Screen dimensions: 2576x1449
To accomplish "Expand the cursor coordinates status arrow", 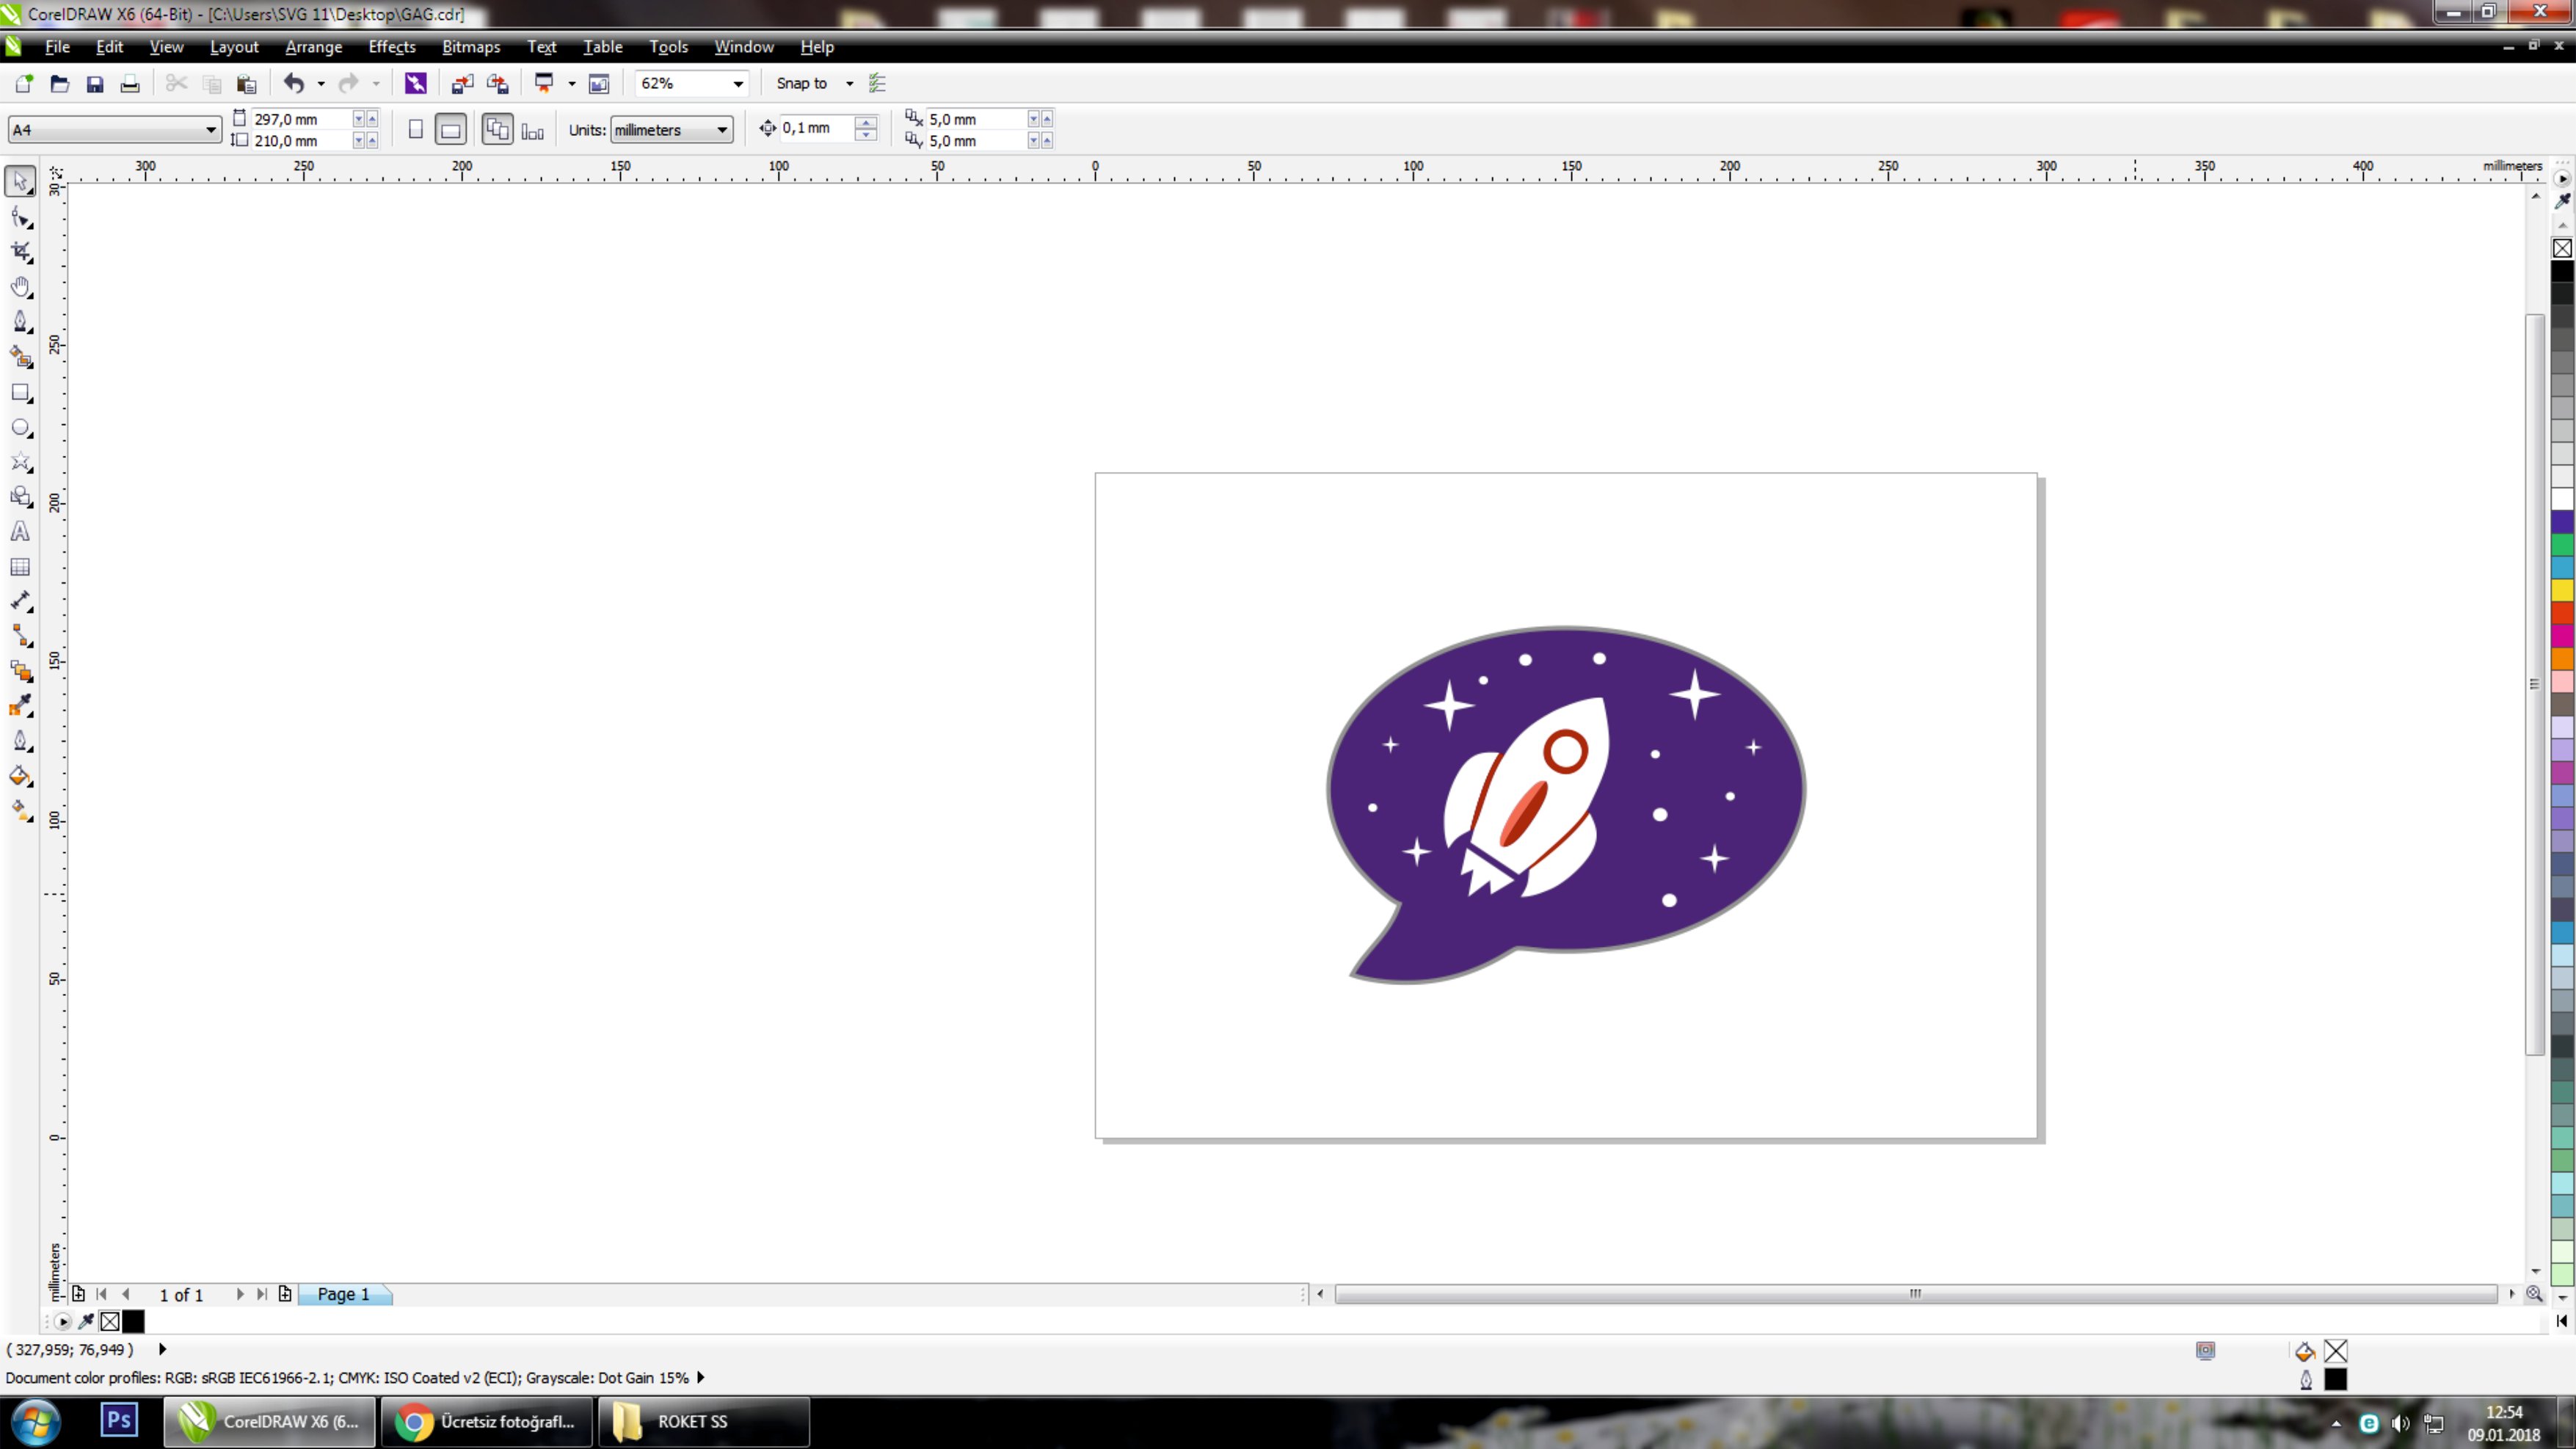I will coord(163,1349).
